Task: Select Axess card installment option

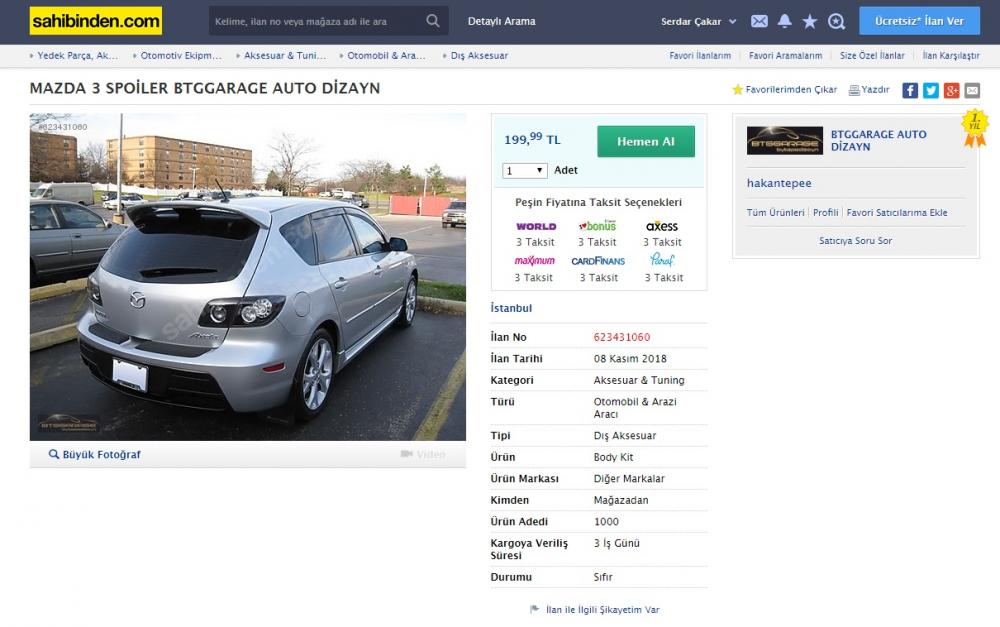Action: point(662,226)
